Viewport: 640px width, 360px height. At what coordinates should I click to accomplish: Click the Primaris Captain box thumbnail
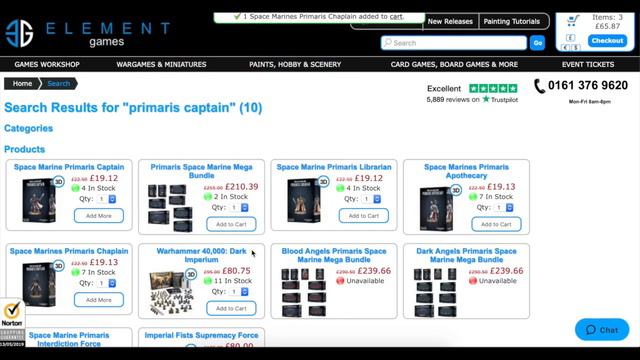tap(38, 200)
